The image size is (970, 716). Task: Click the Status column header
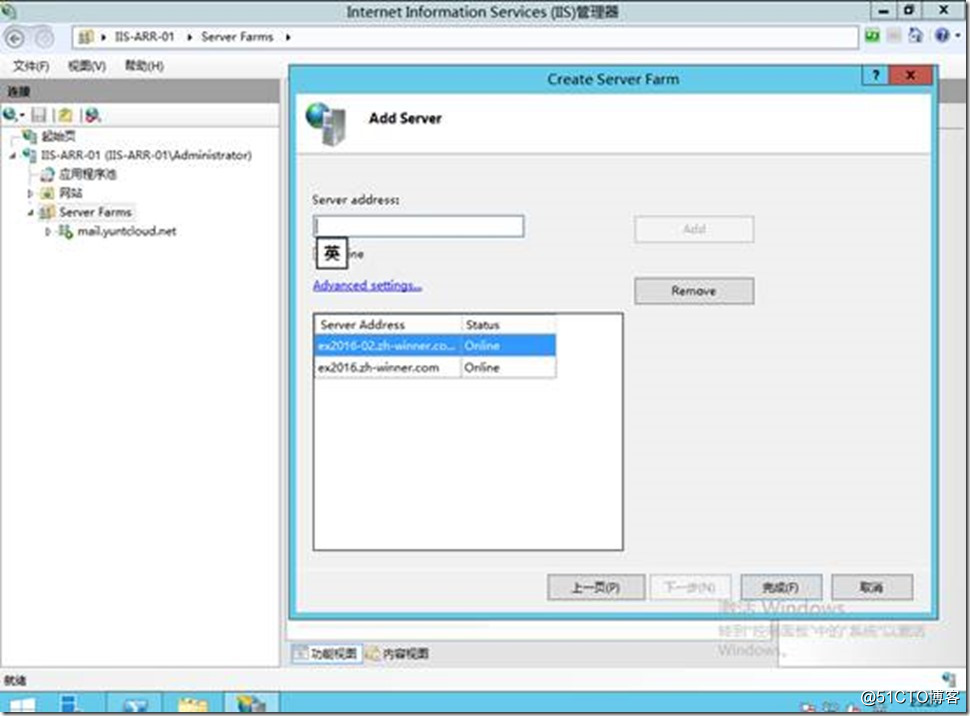pyautogui.click(x=509, y=324)
